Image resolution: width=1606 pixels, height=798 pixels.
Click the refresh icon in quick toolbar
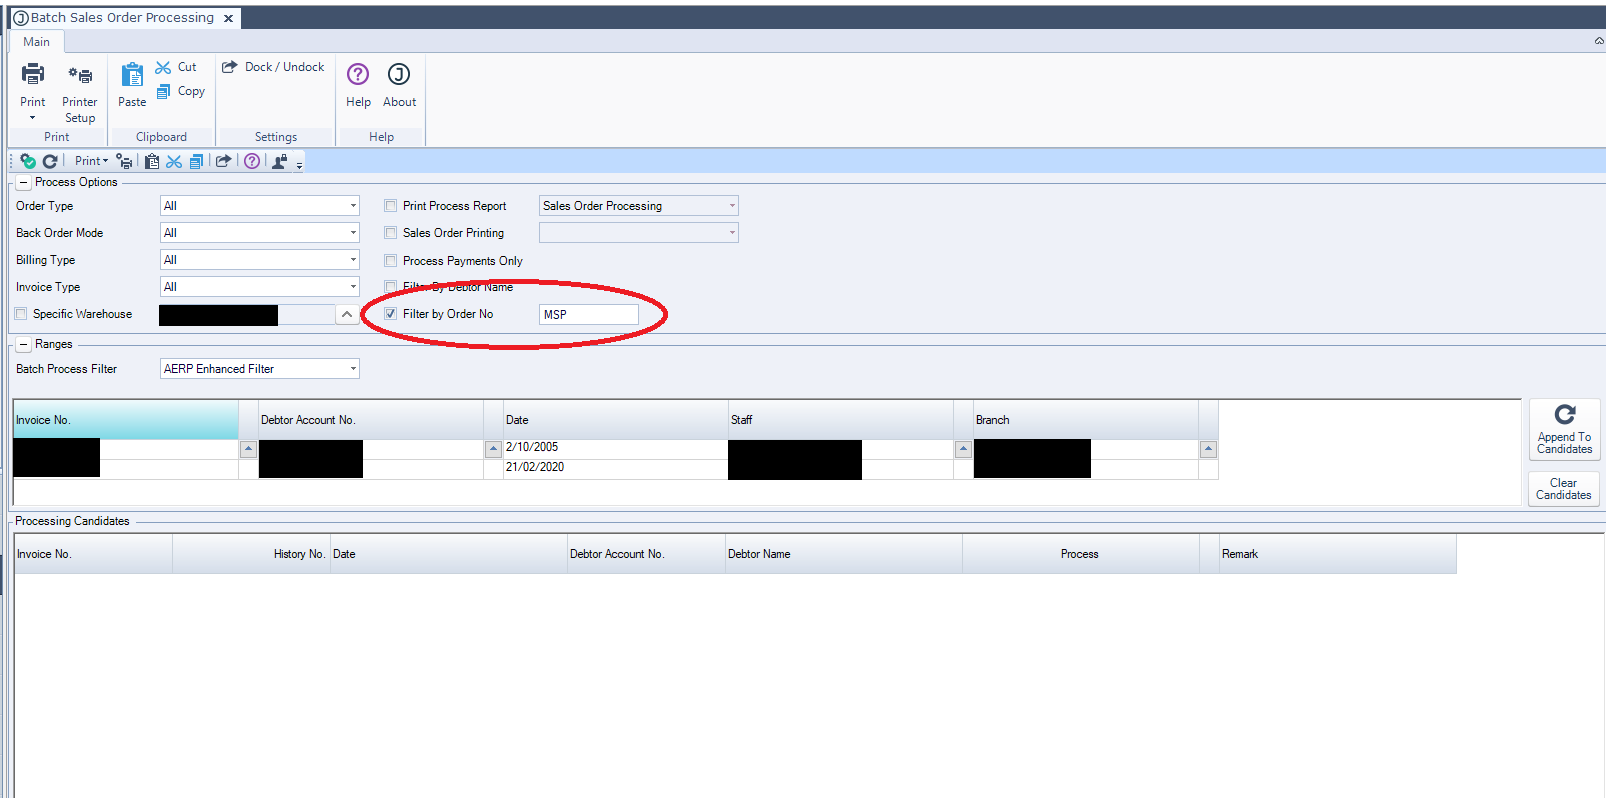(49, 161)
